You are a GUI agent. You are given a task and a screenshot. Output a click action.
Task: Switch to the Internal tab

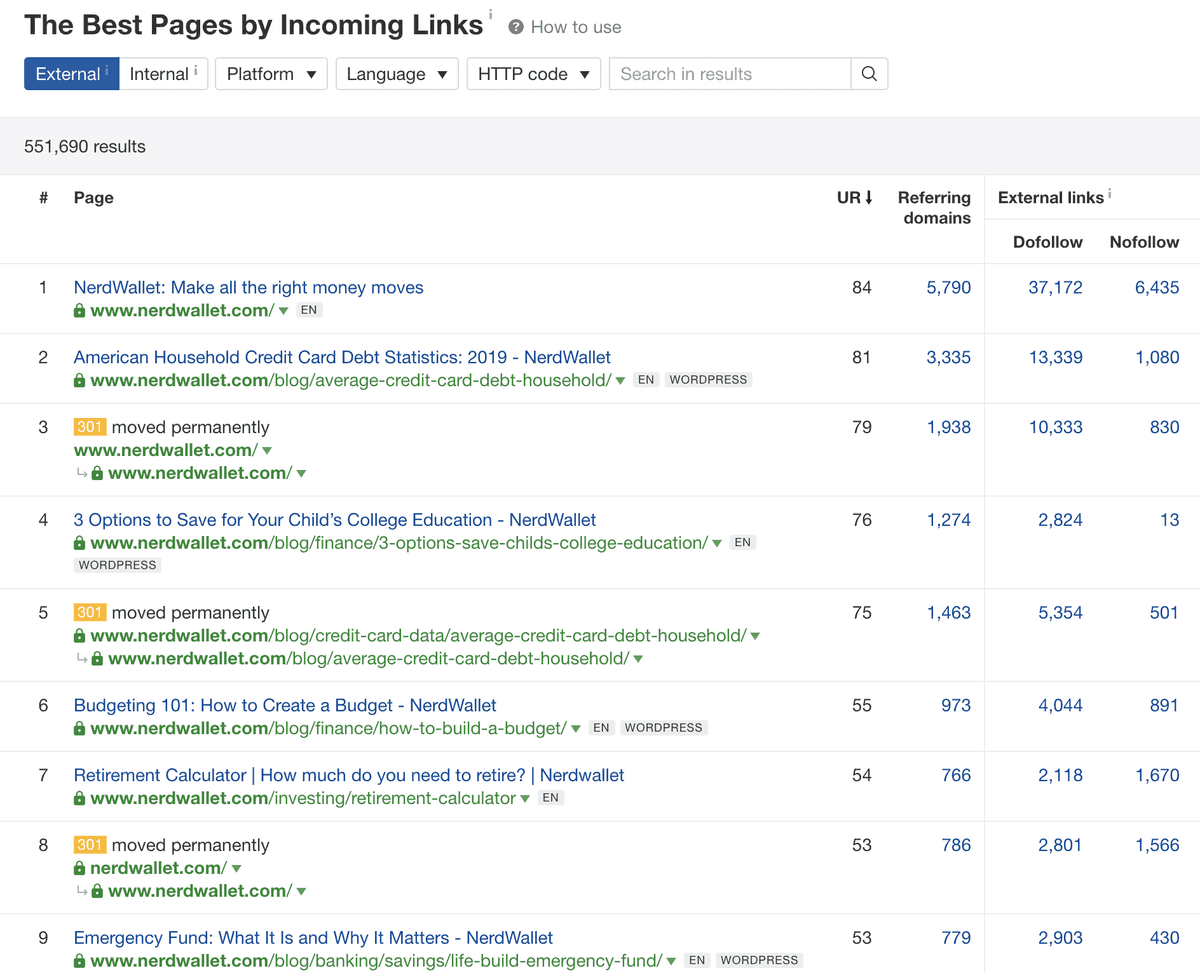click(164, 74)
